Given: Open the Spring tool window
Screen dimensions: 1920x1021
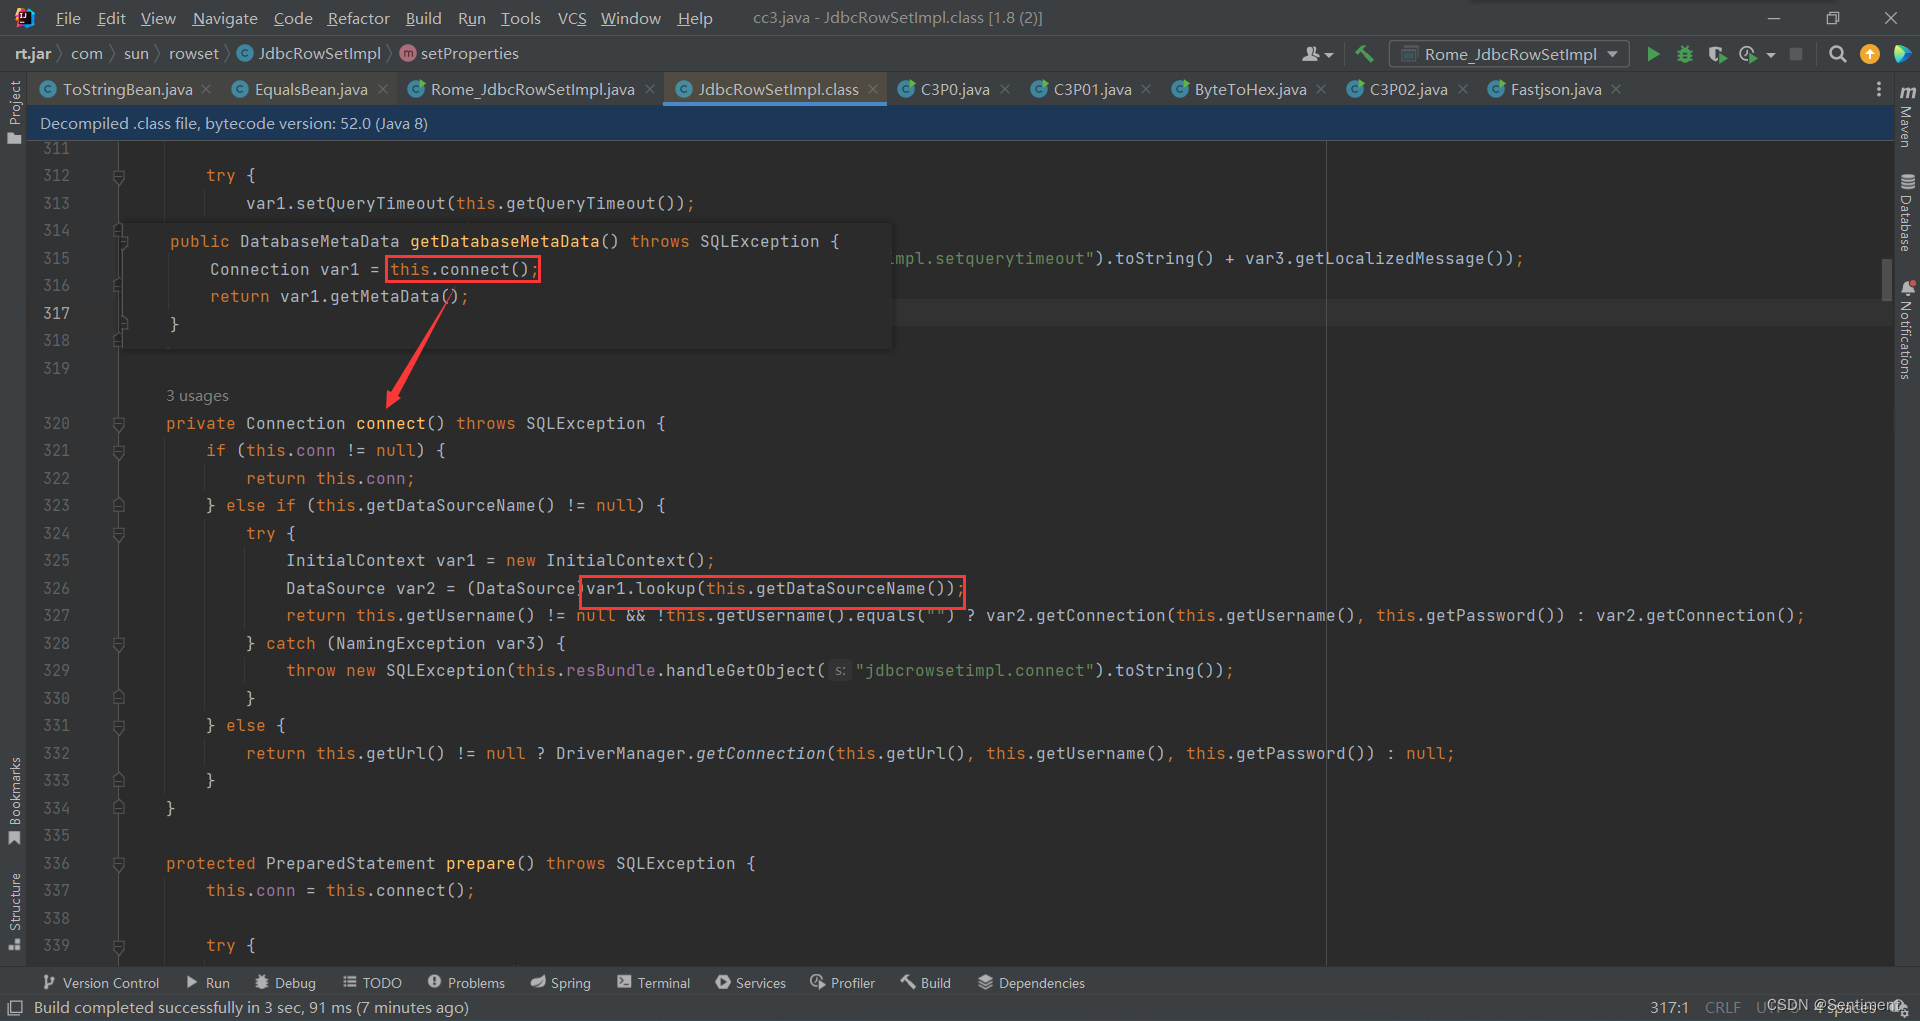Looking at the screenshot, I should [x=560, y=983].
